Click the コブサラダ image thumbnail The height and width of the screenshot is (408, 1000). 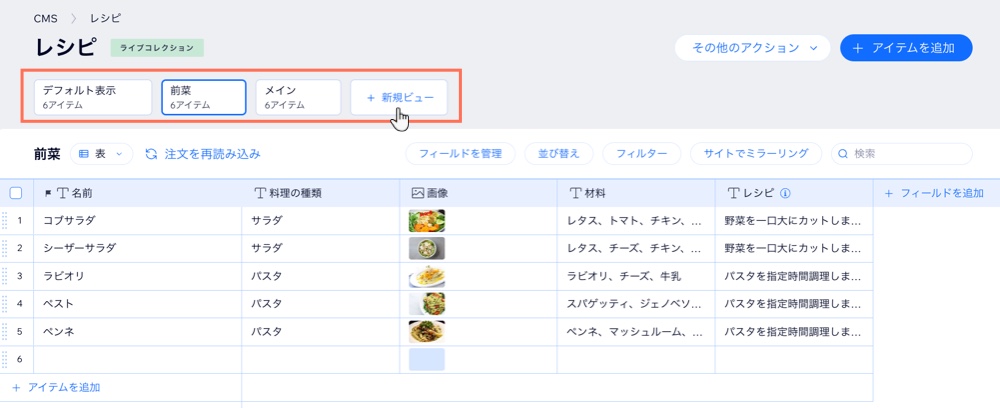427,220
